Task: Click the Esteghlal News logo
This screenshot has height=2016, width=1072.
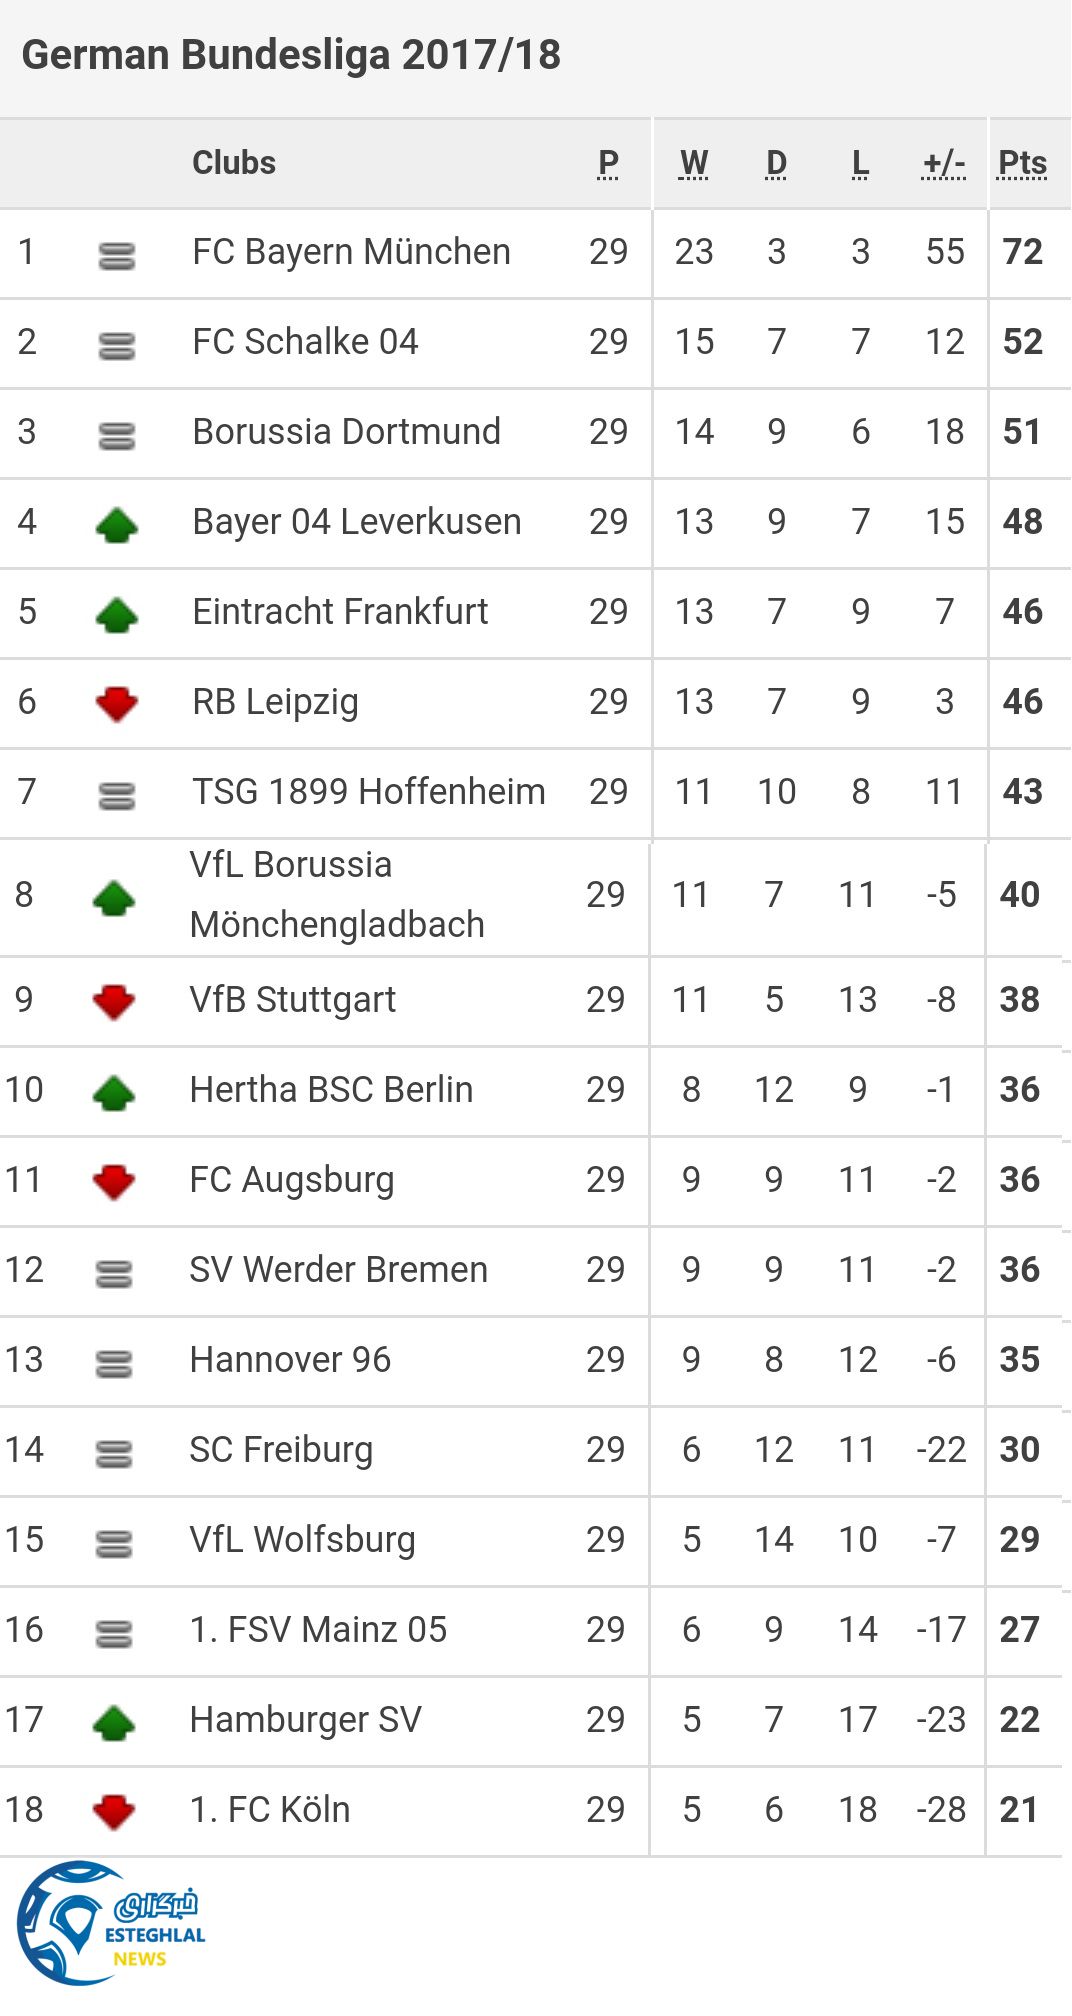Action: pyautogui.click(x=110, y=1922)
